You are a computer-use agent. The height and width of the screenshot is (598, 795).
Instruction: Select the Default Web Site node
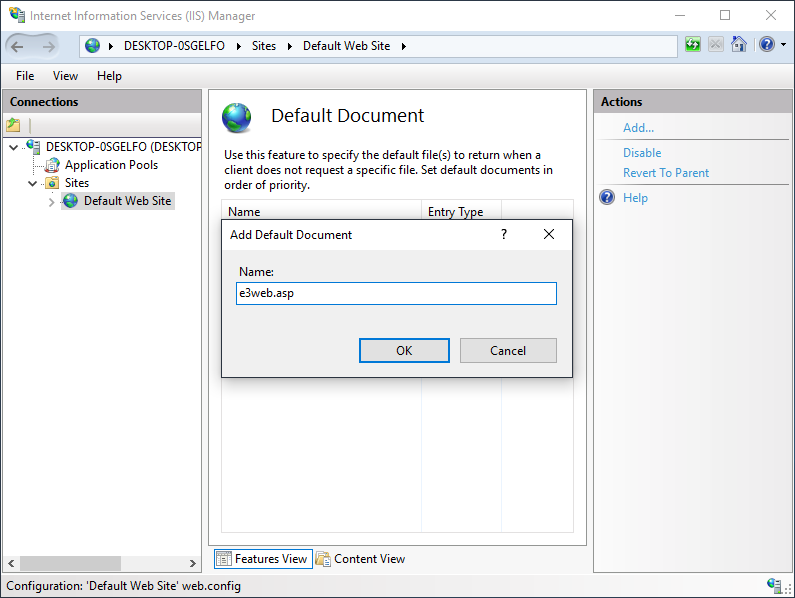127,201
